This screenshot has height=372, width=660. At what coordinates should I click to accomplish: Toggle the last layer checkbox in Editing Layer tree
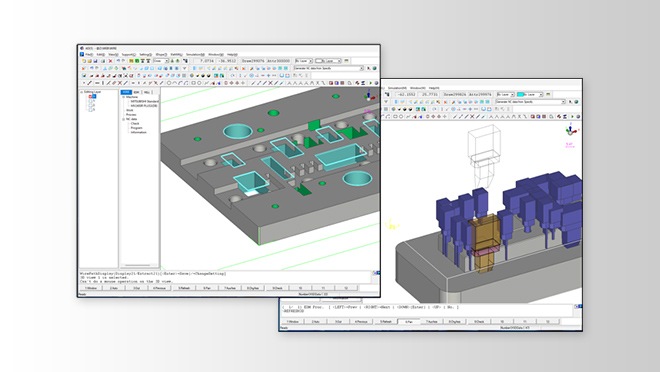[x=91, y=109]
